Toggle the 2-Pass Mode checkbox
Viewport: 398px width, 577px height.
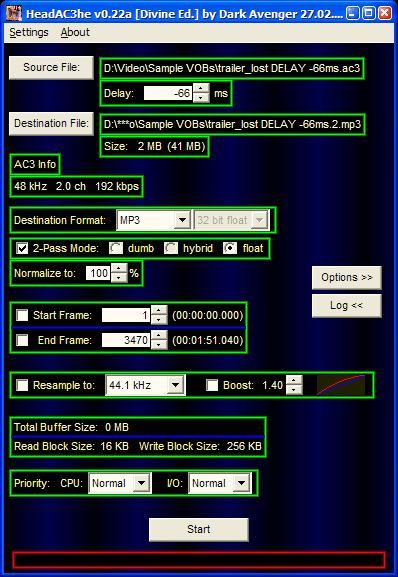tap(22, 248)
